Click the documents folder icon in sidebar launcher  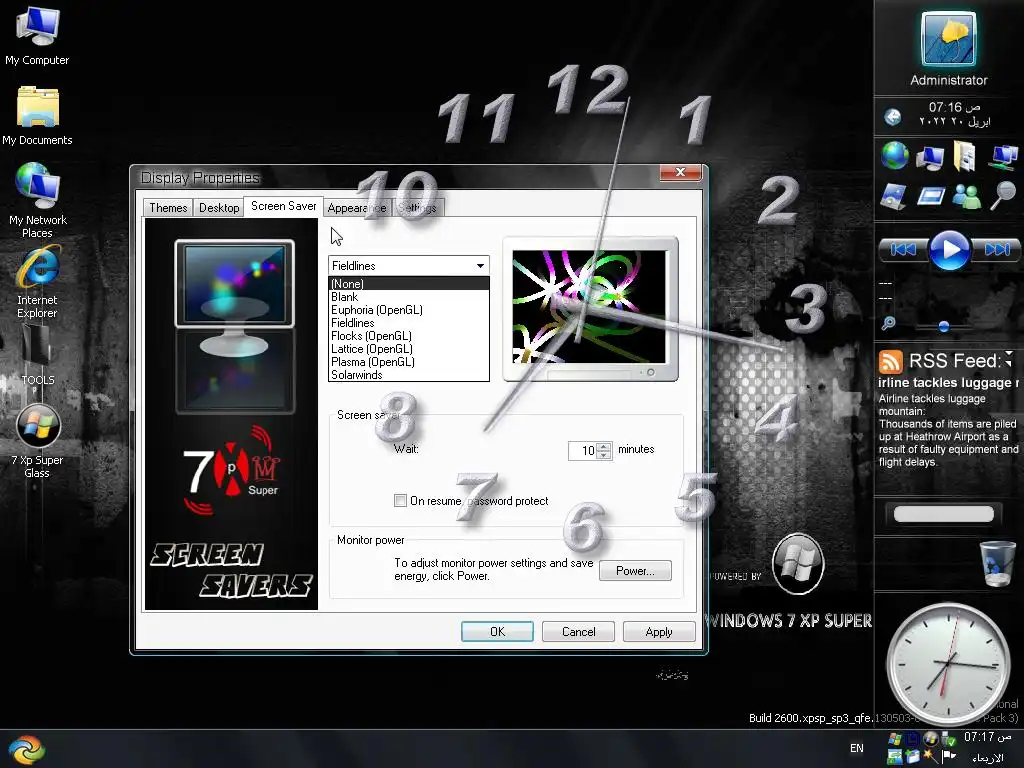click(x=965, y=157)
